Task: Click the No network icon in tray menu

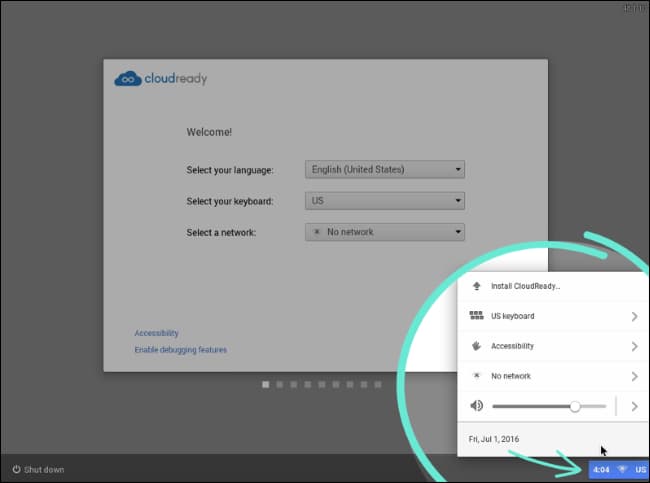Action: click(477, 376)
